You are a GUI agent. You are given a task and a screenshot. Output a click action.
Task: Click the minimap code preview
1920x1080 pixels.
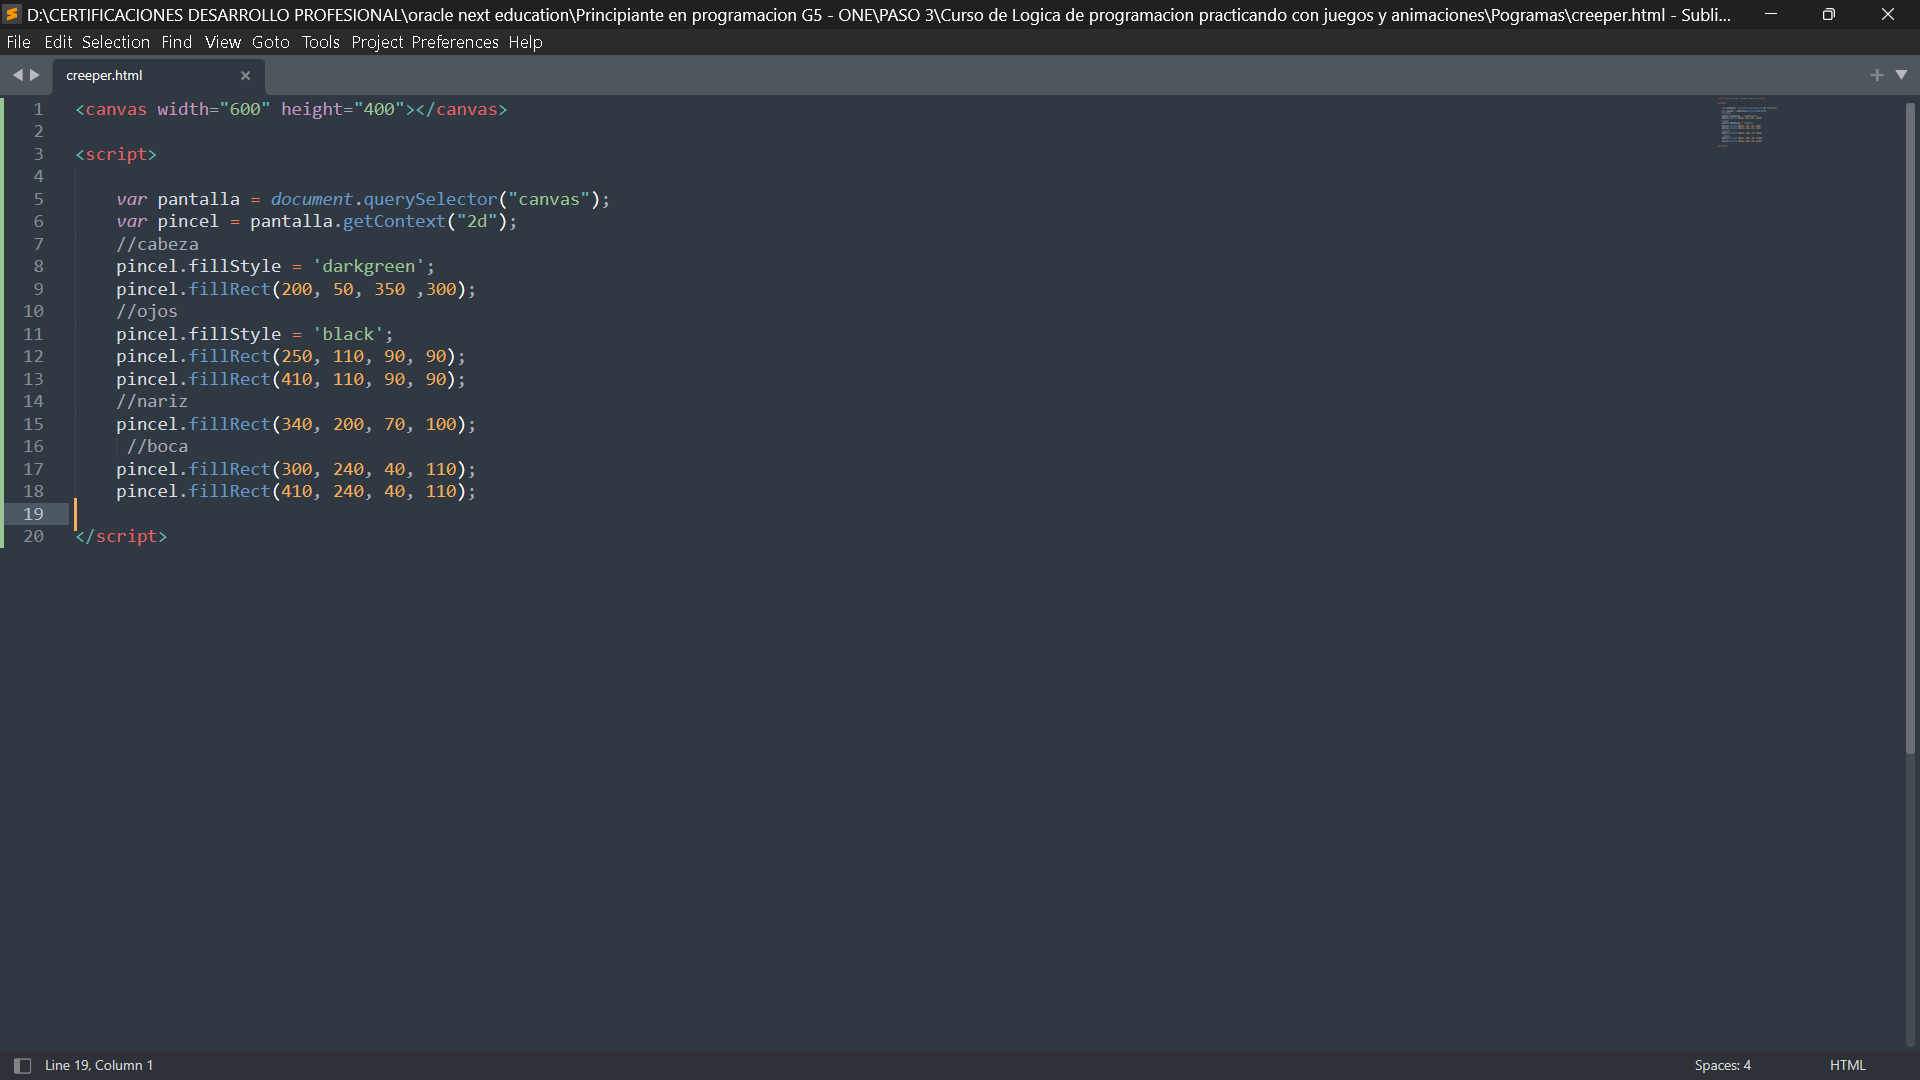(x=1747, y=122)
